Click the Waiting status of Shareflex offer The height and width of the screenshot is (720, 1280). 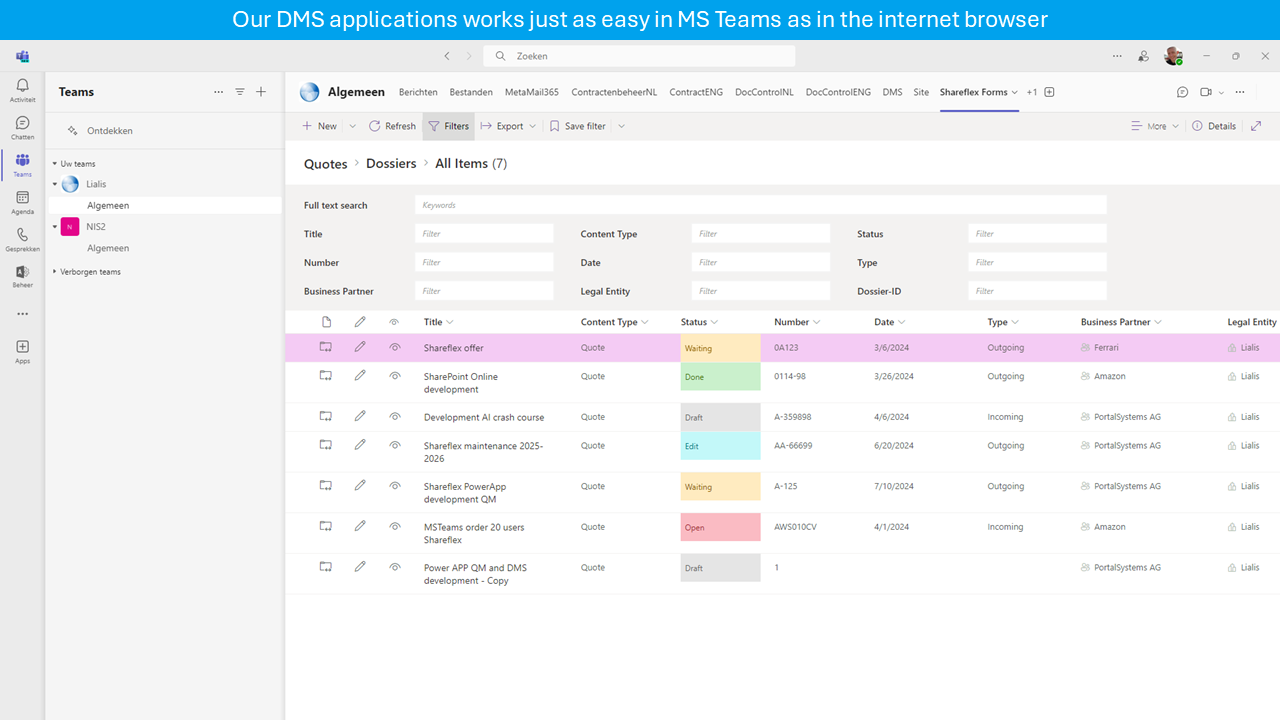[x=720, y=348]
